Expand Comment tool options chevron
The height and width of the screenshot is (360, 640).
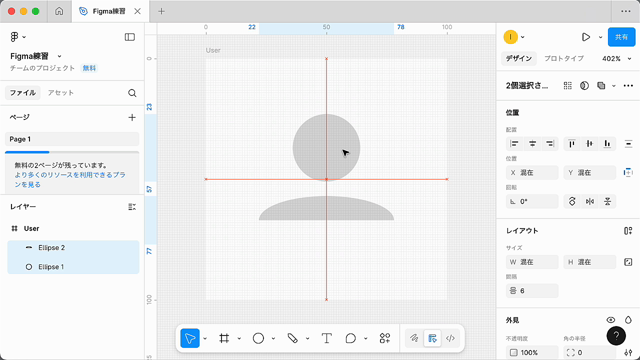tap(366, 338)
